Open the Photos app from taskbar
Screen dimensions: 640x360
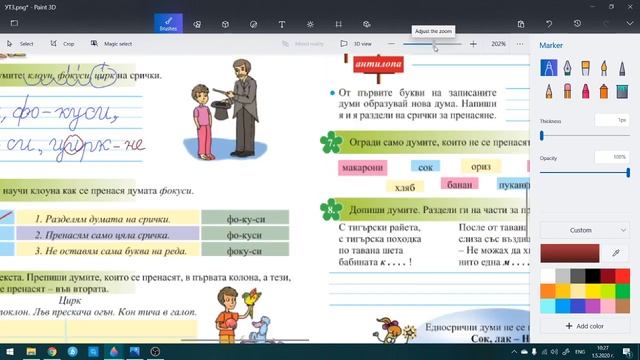click(x=134, y=351)
